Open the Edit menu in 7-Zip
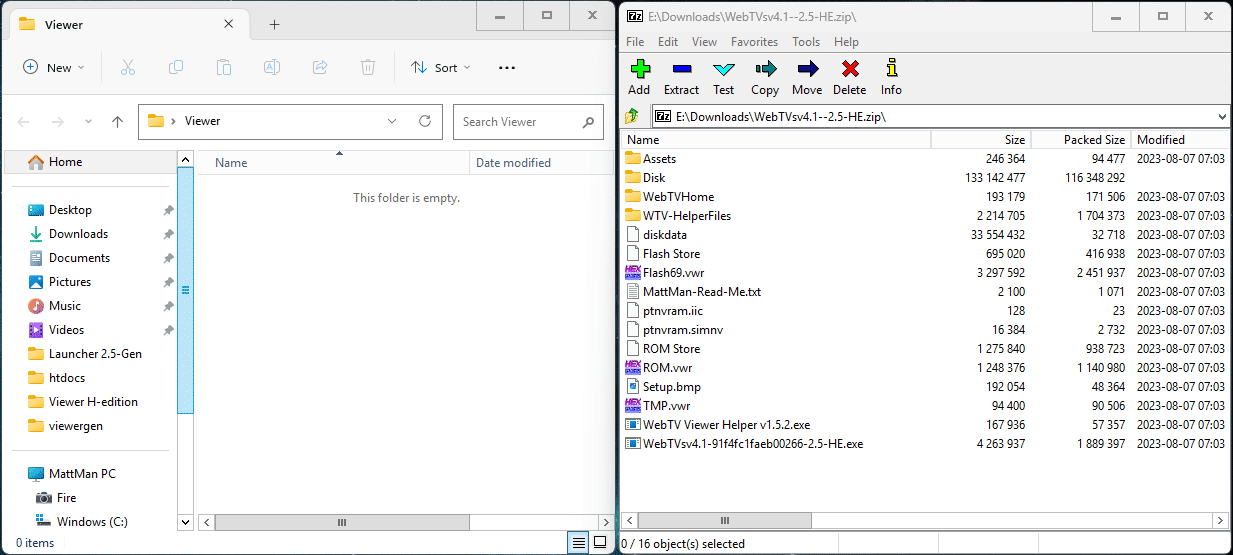This screenshot has height=555, width=1233. 668,42
